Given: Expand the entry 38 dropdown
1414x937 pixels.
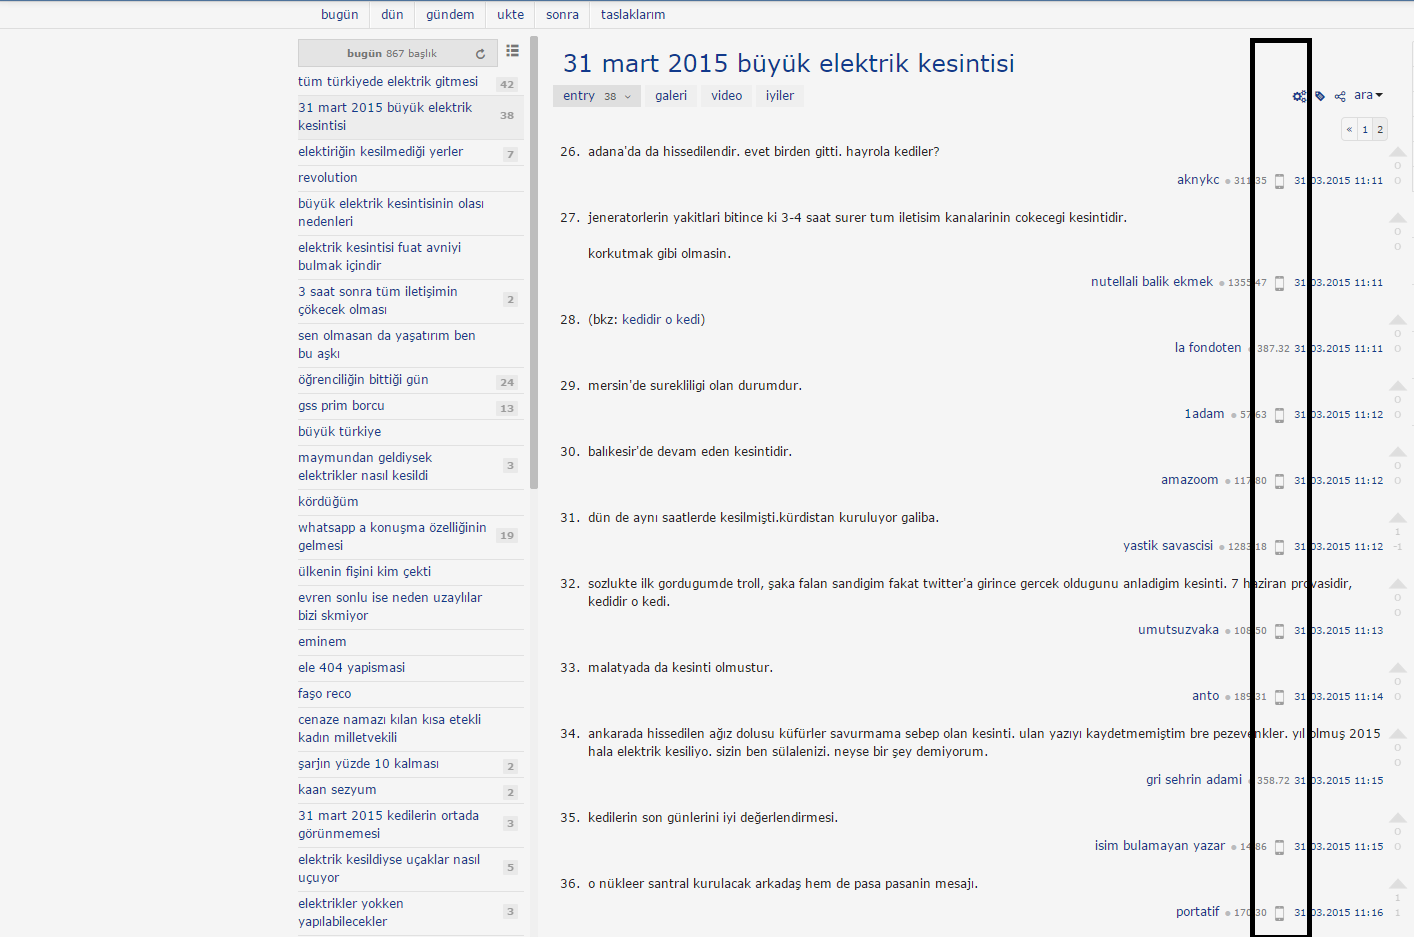Looking at the screenshot, I should click(x=597, y=96).
